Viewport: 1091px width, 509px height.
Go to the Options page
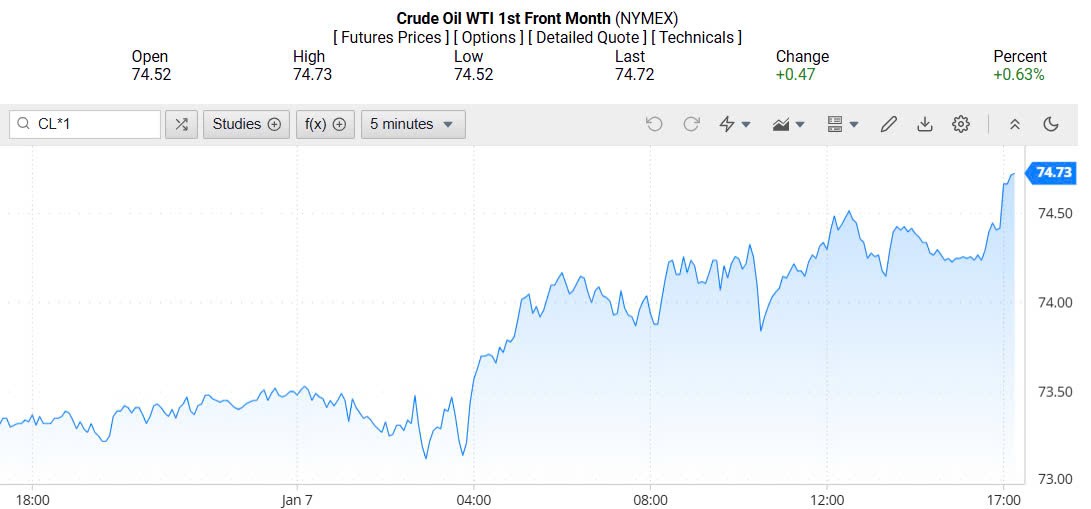pos(489,37)
